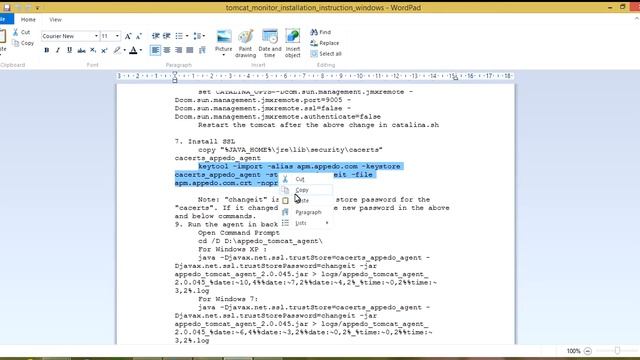The height and width of the screenshot is (360, 640).
Task: Open the File menu tab
Action: pos(6,19)
